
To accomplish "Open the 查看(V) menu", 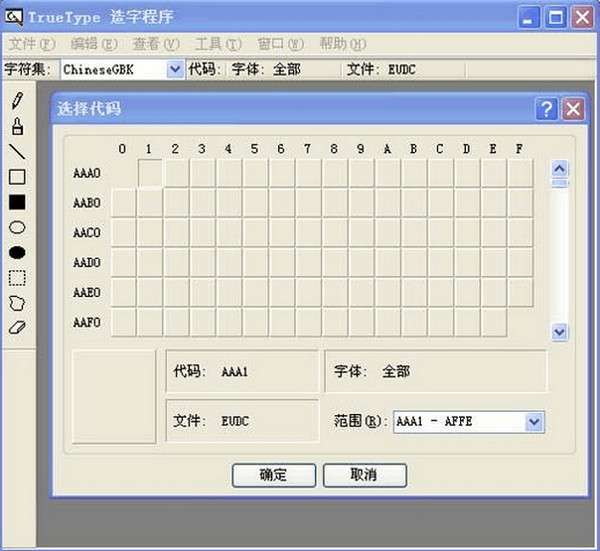I will point(156,44).
